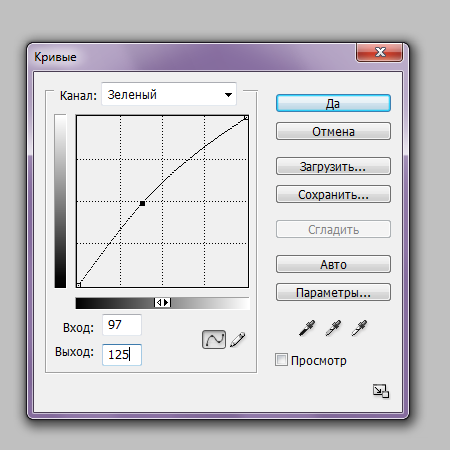This screenshot has width=450, height=450.
Task: Toggle the horizontal gradient bar direction arrows
Action: 162,303
